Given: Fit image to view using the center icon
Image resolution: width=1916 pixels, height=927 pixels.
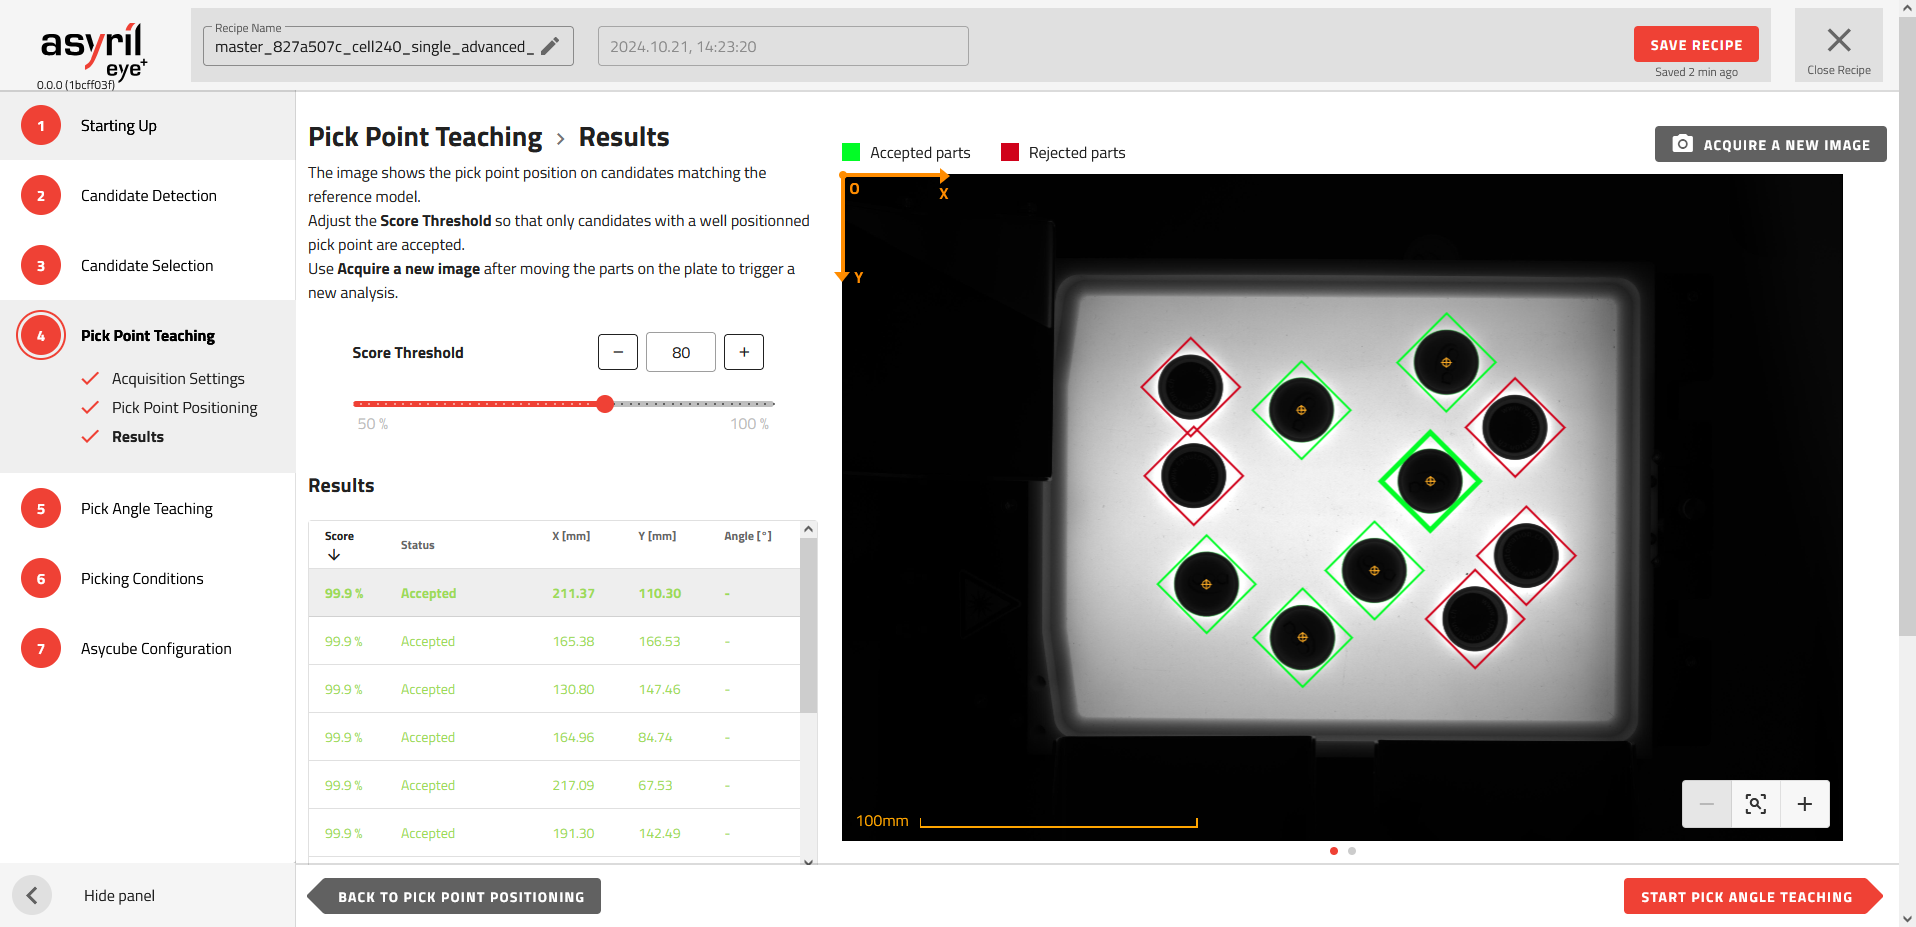Looking at the screenshot, I should pos(1756,803).
